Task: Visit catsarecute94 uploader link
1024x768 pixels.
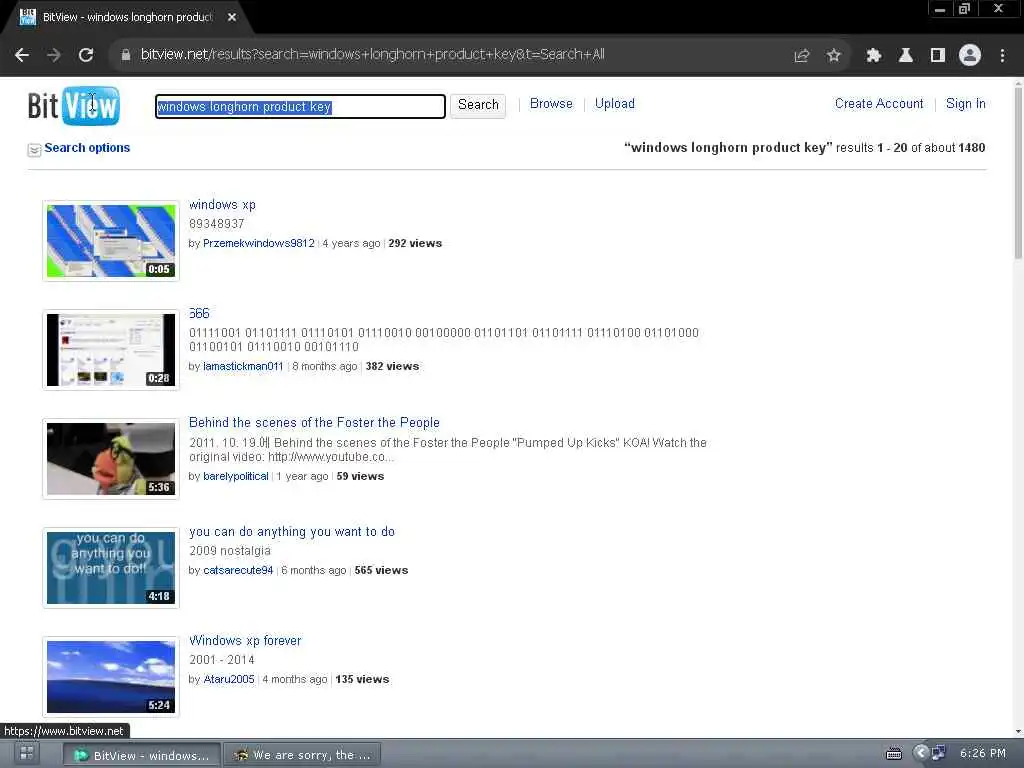Action: 238,571
